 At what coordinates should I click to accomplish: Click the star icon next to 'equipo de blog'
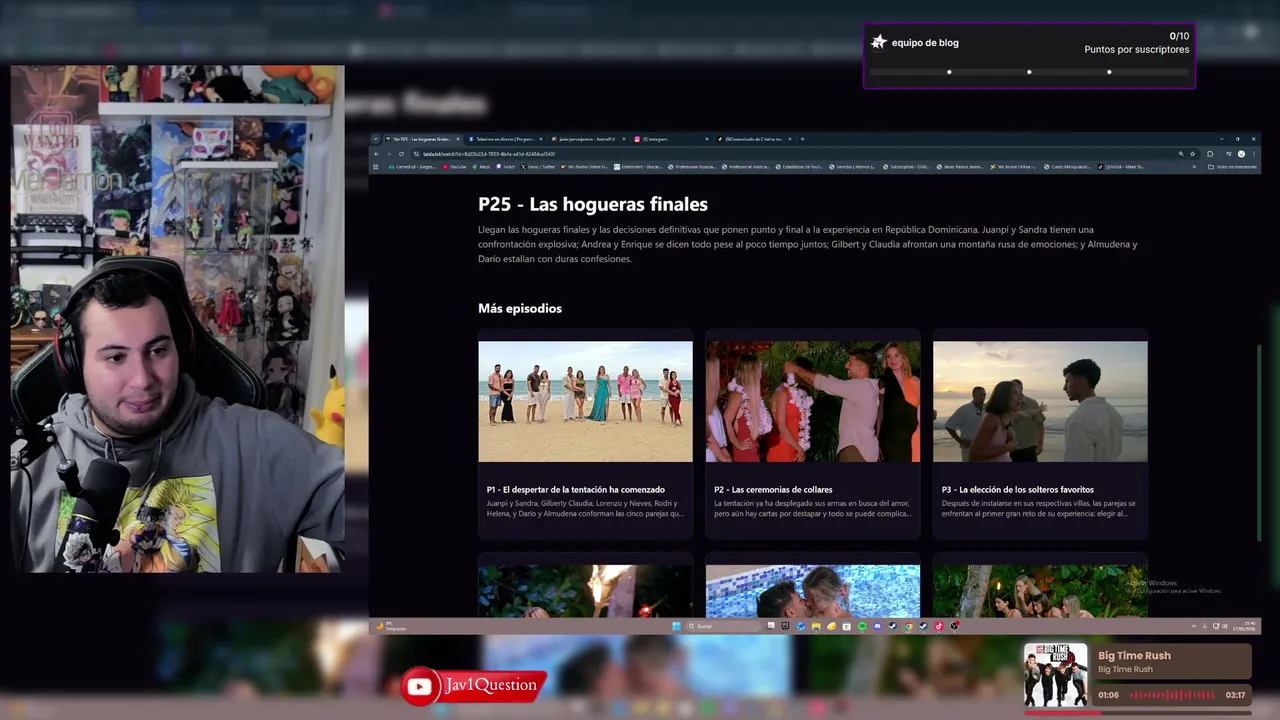(x=879, y=42)
